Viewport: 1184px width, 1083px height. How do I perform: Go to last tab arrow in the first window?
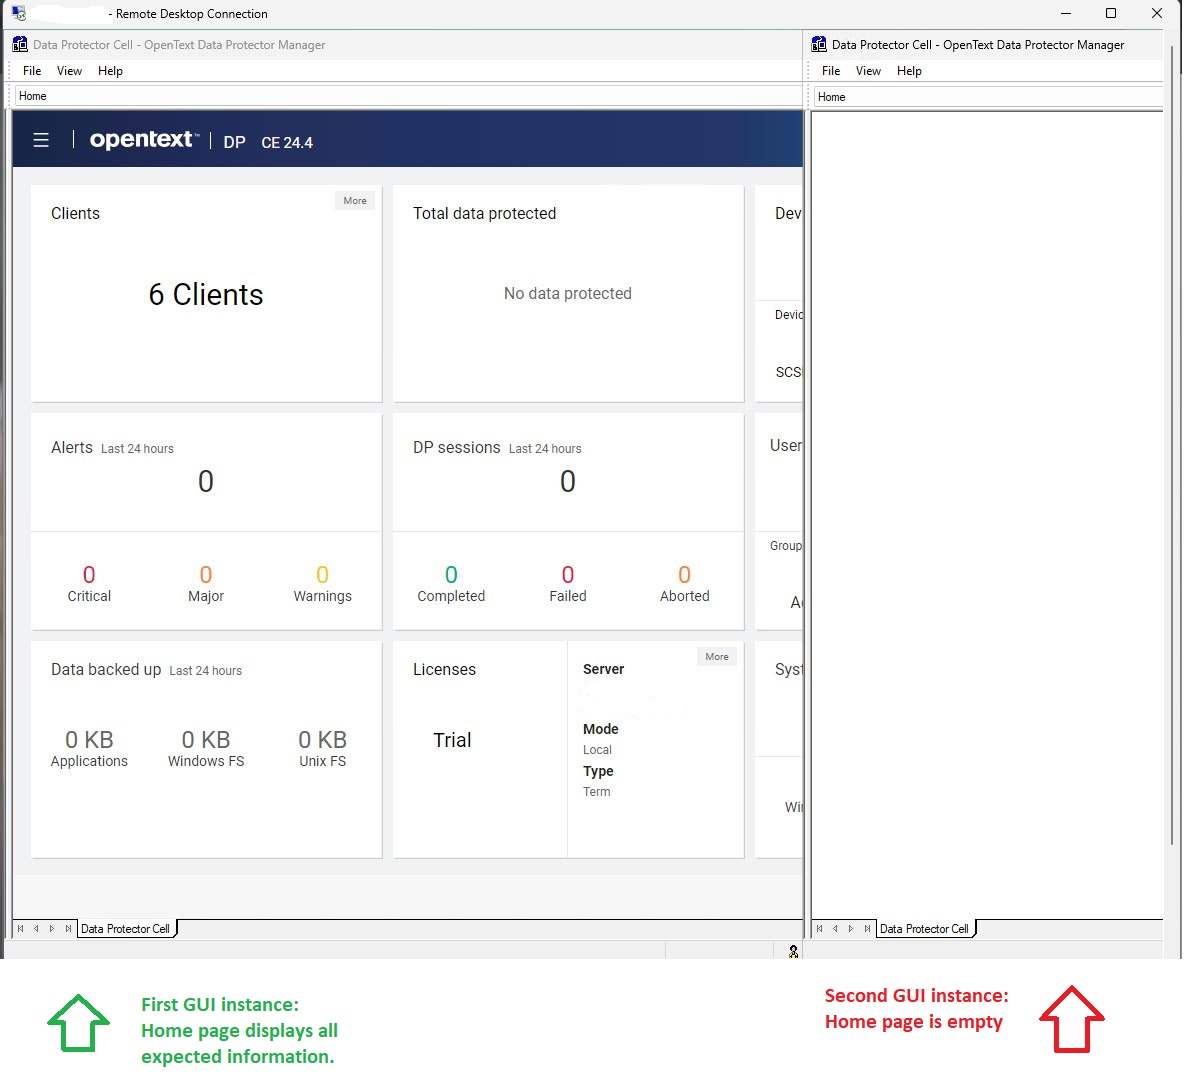tap(68, 929)
